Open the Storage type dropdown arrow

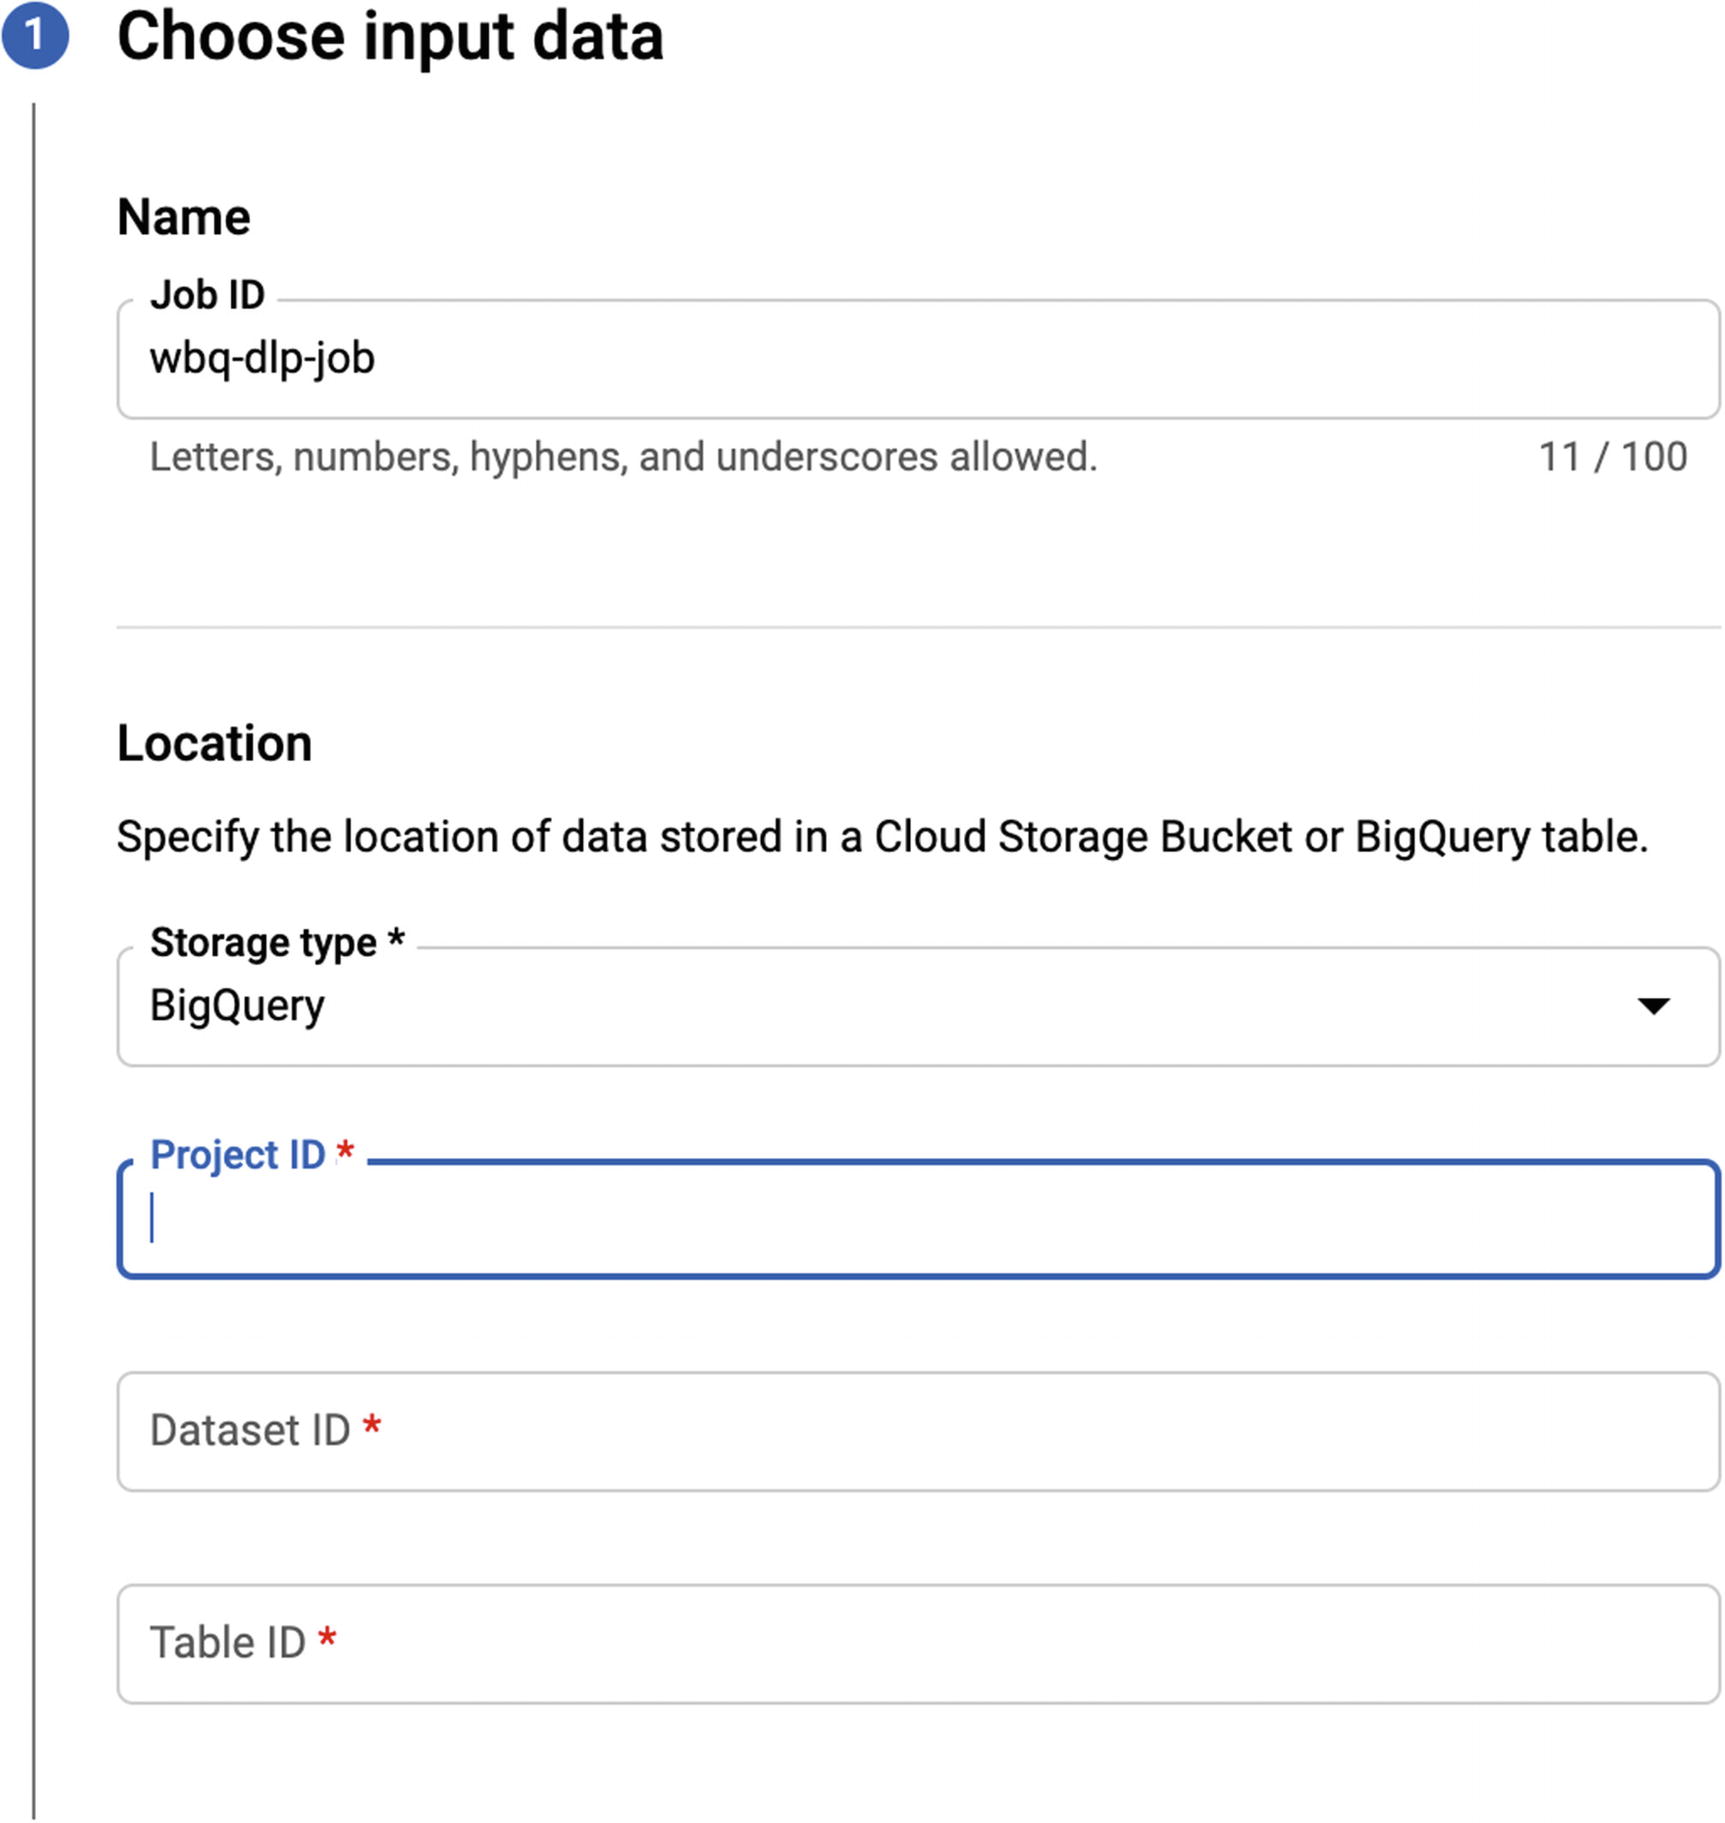[x=1653, y=1006]
